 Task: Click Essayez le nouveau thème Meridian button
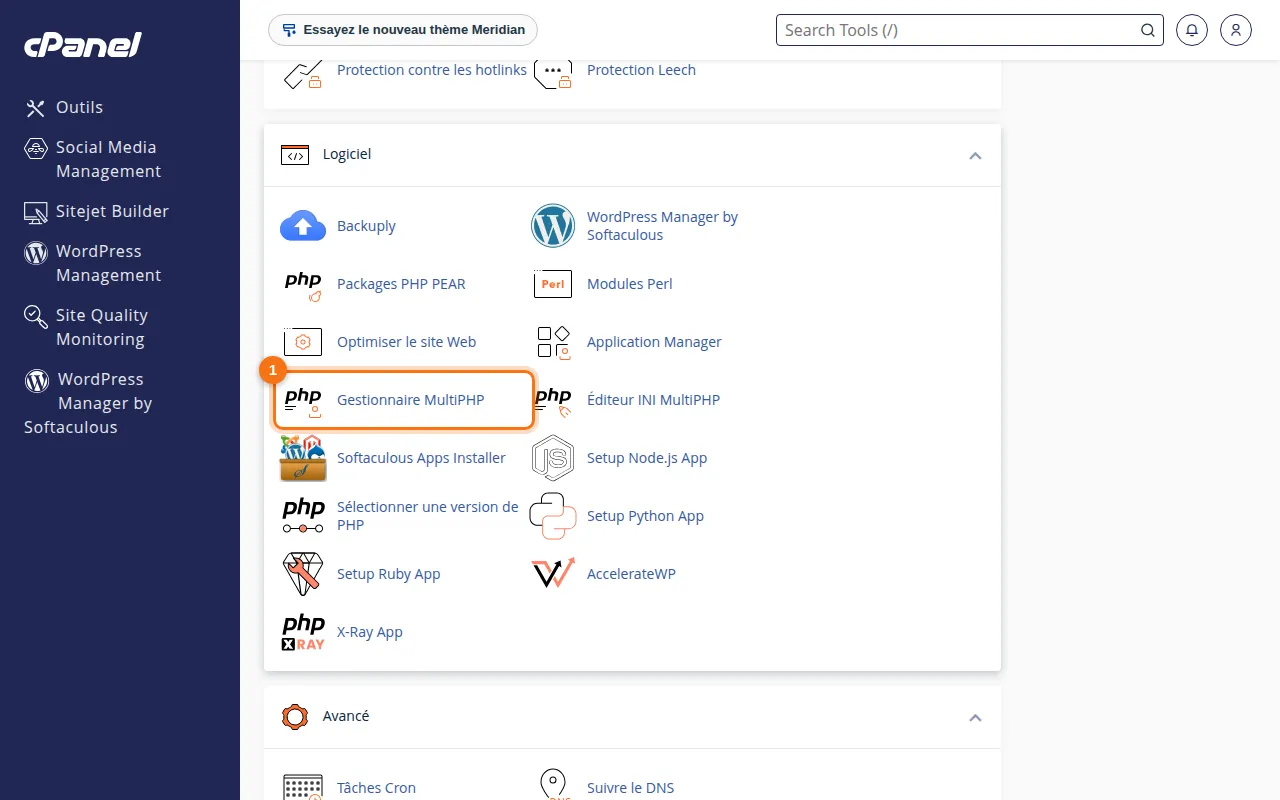click(403, 30)
